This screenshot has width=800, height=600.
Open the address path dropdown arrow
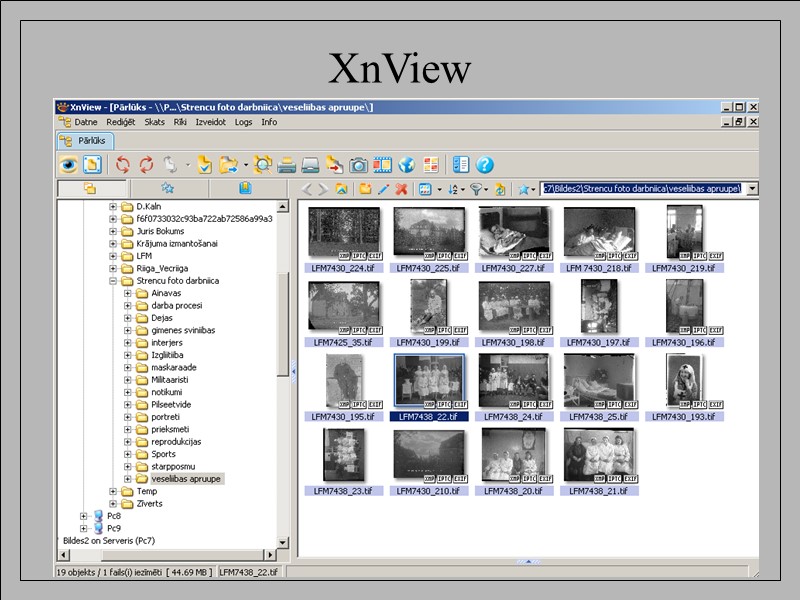(x=753, y=189)
